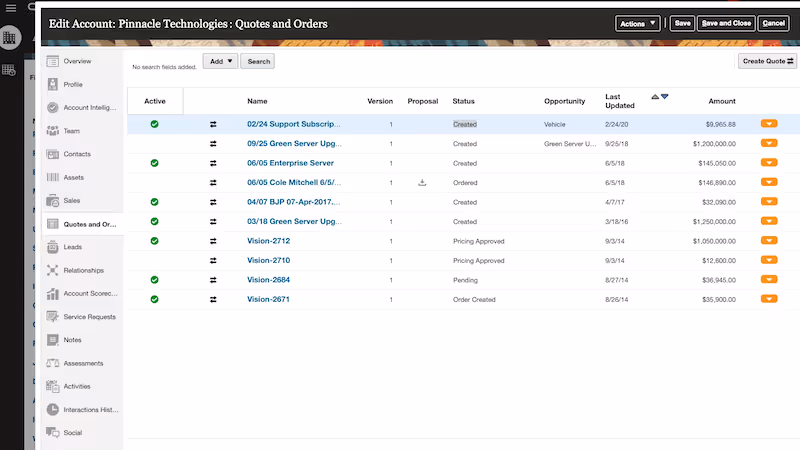This screenshot has height=450, width=800.
Task: Click active checkmark for 04/07 BJP row
Action: point(155,202)
